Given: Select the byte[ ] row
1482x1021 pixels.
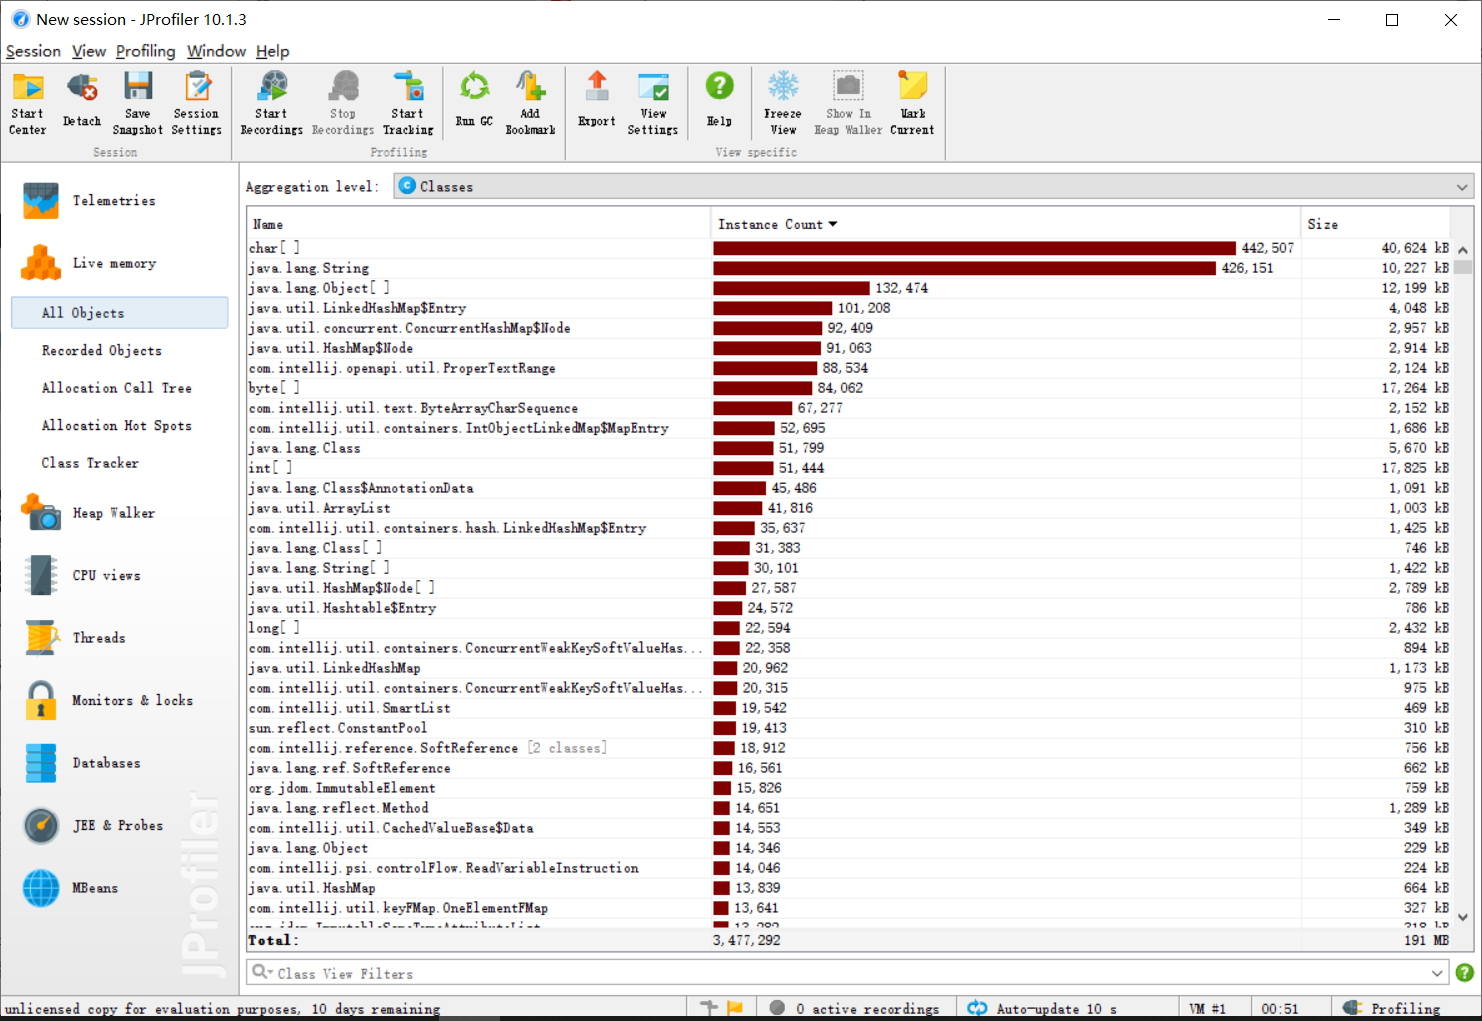Looking at the screenshot, I should [850, 388].
